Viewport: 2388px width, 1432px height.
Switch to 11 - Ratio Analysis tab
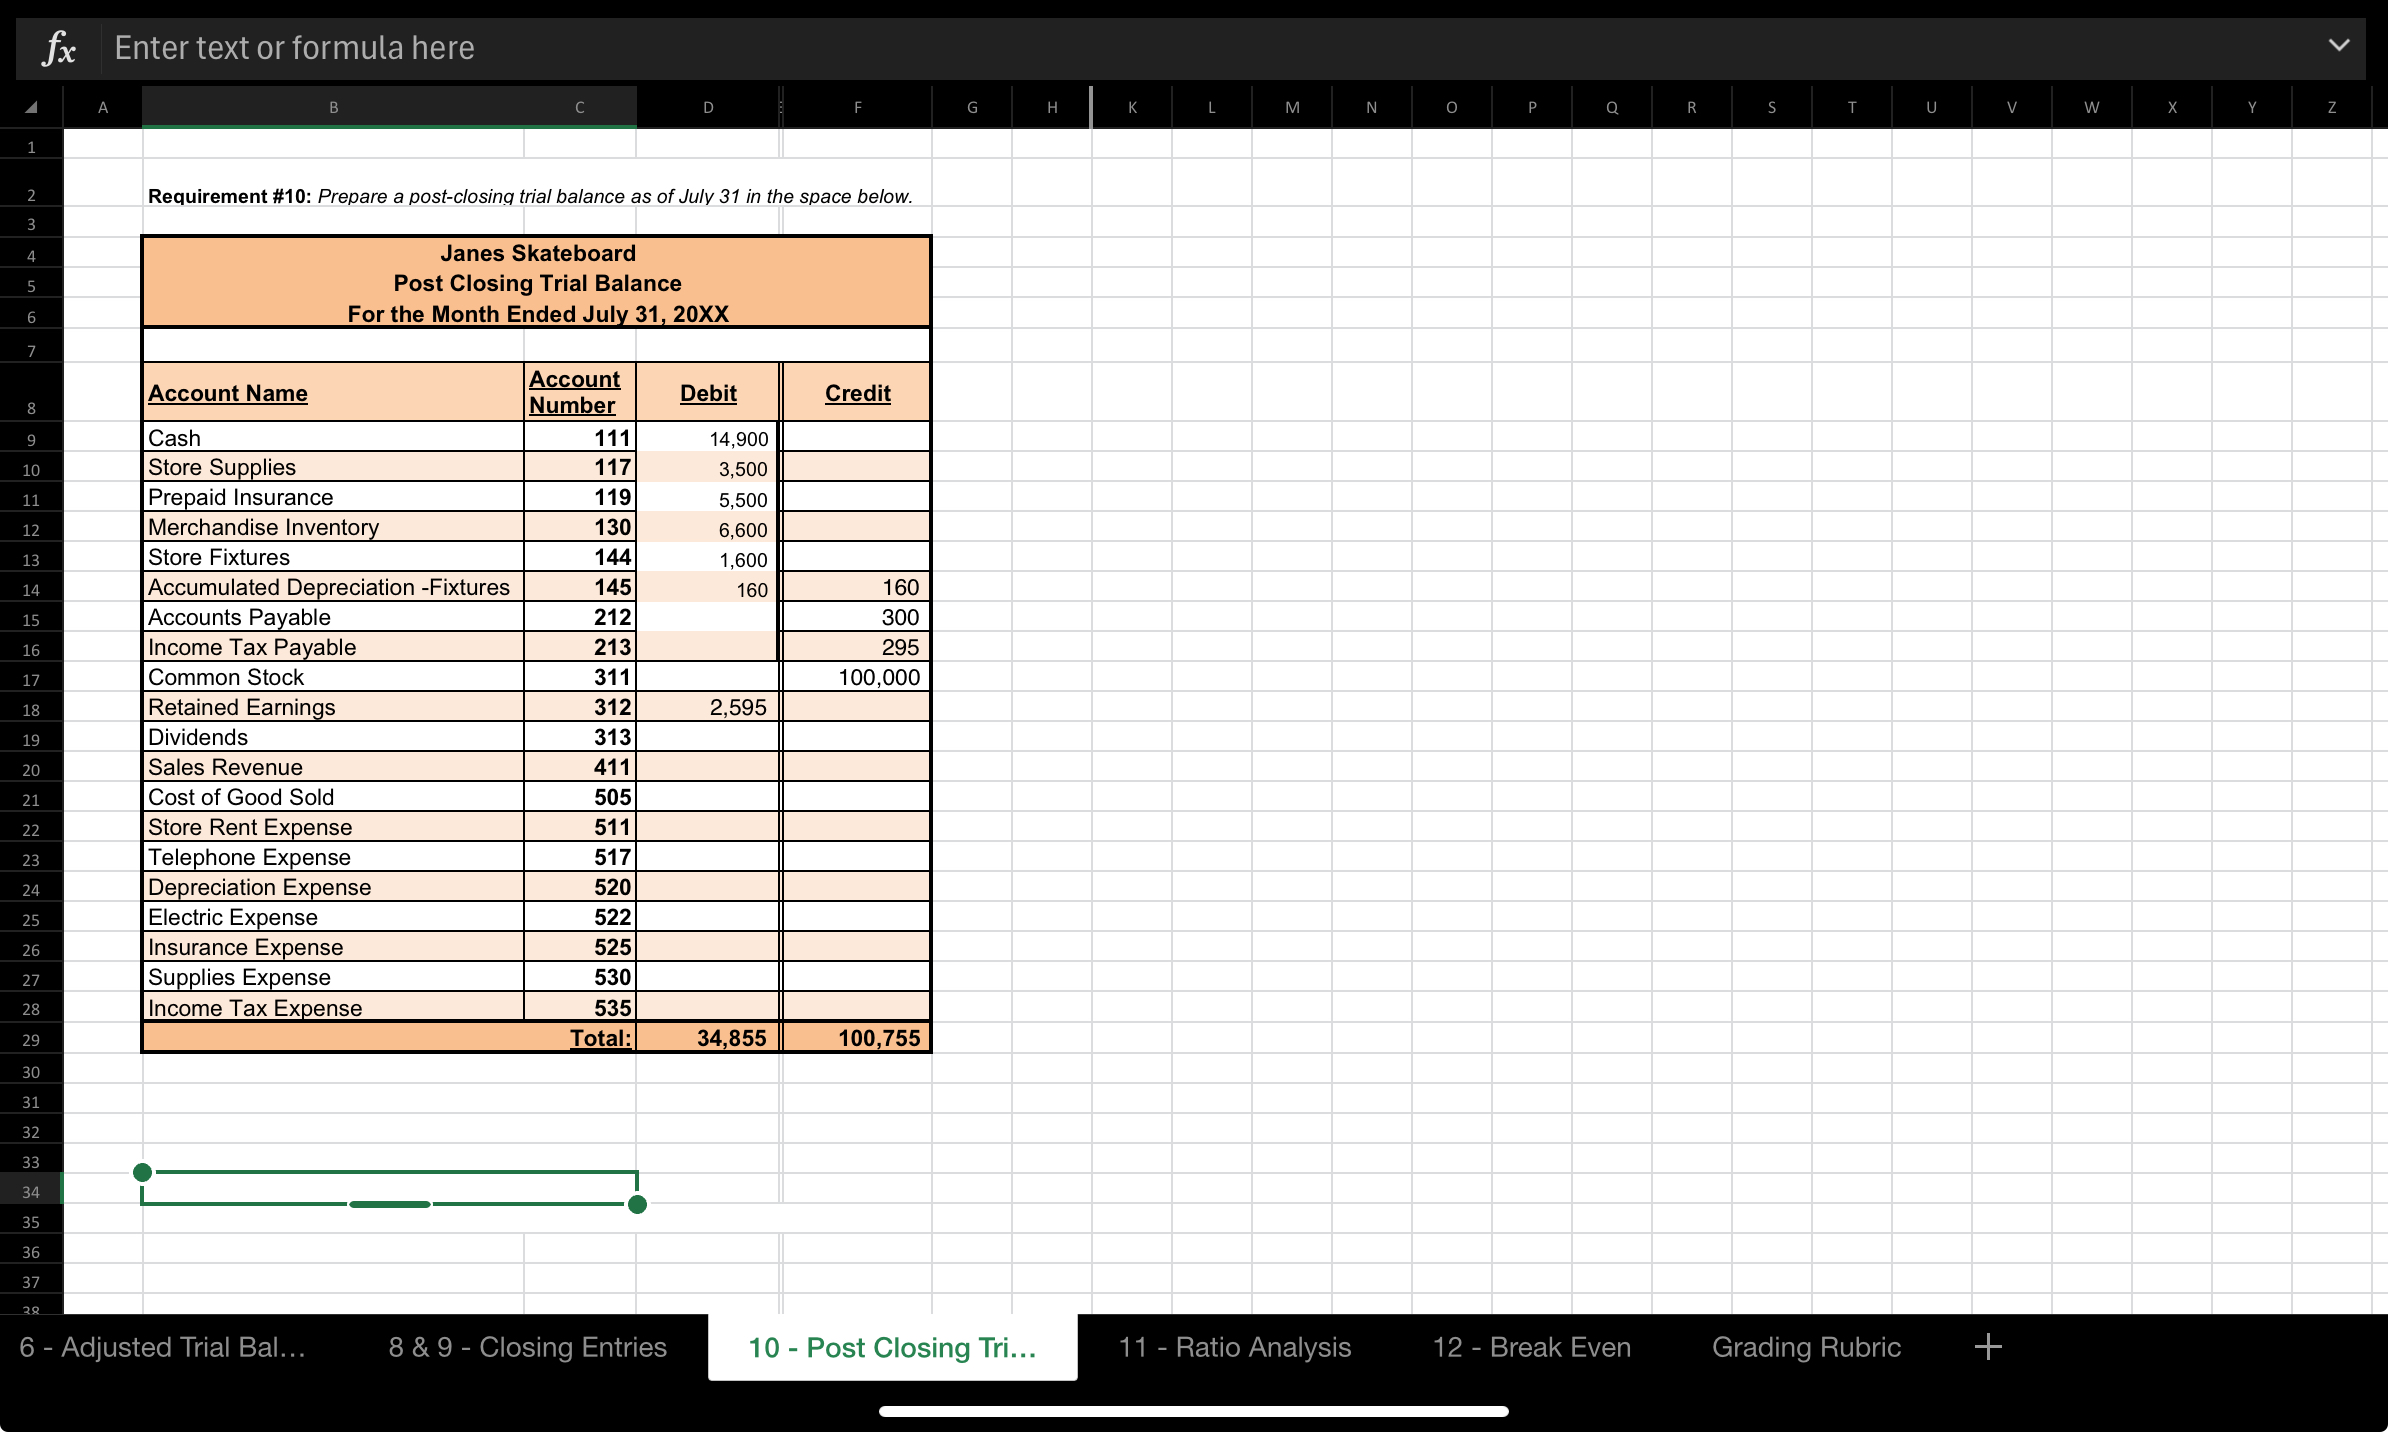pos(1234,1347)
